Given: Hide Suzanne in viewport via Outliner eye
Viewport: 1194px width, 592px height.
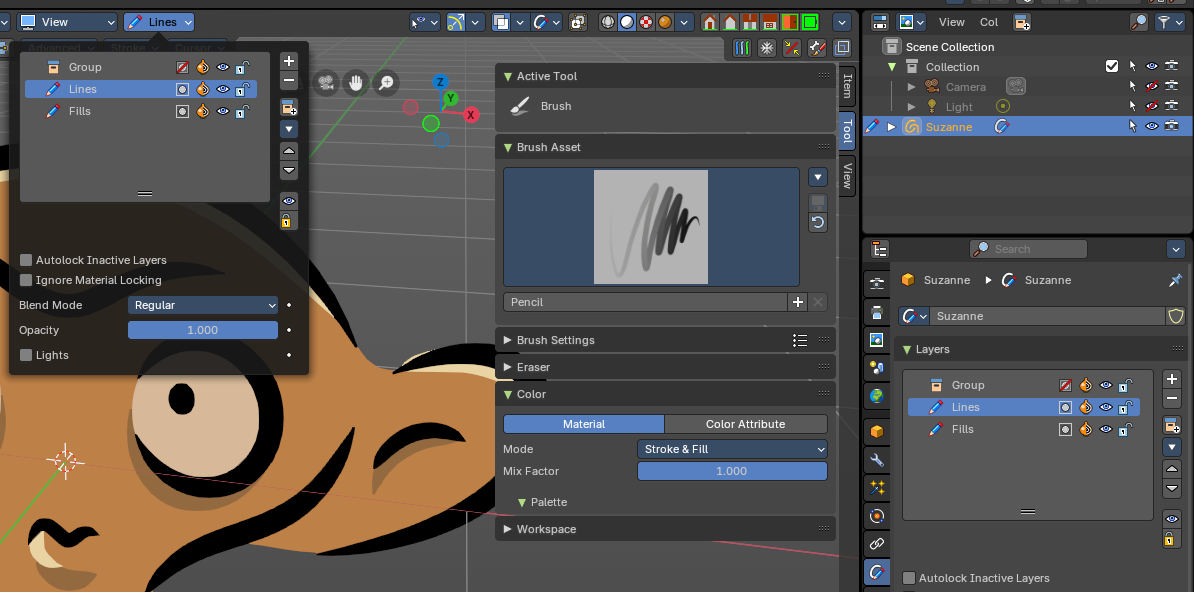Looking at the screenshot, I should pos(1152,126).
